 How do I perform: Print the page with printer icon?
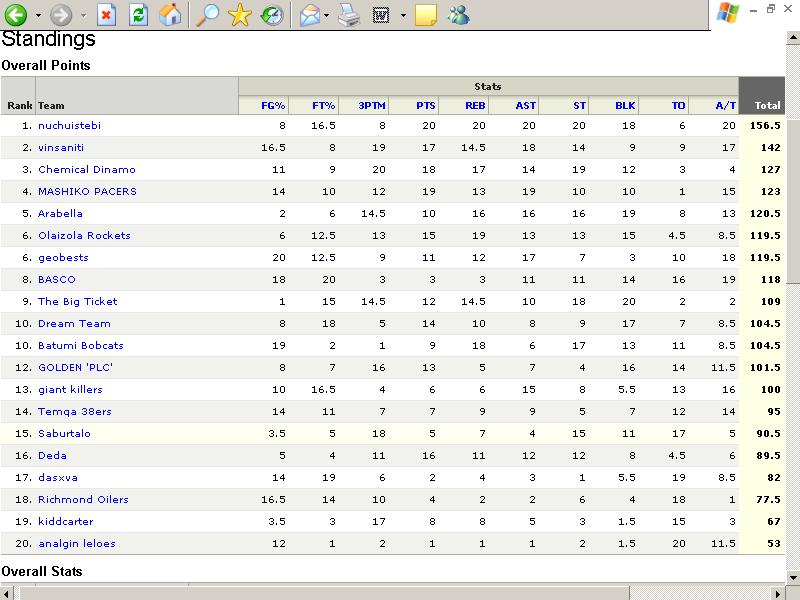(349, 15)
